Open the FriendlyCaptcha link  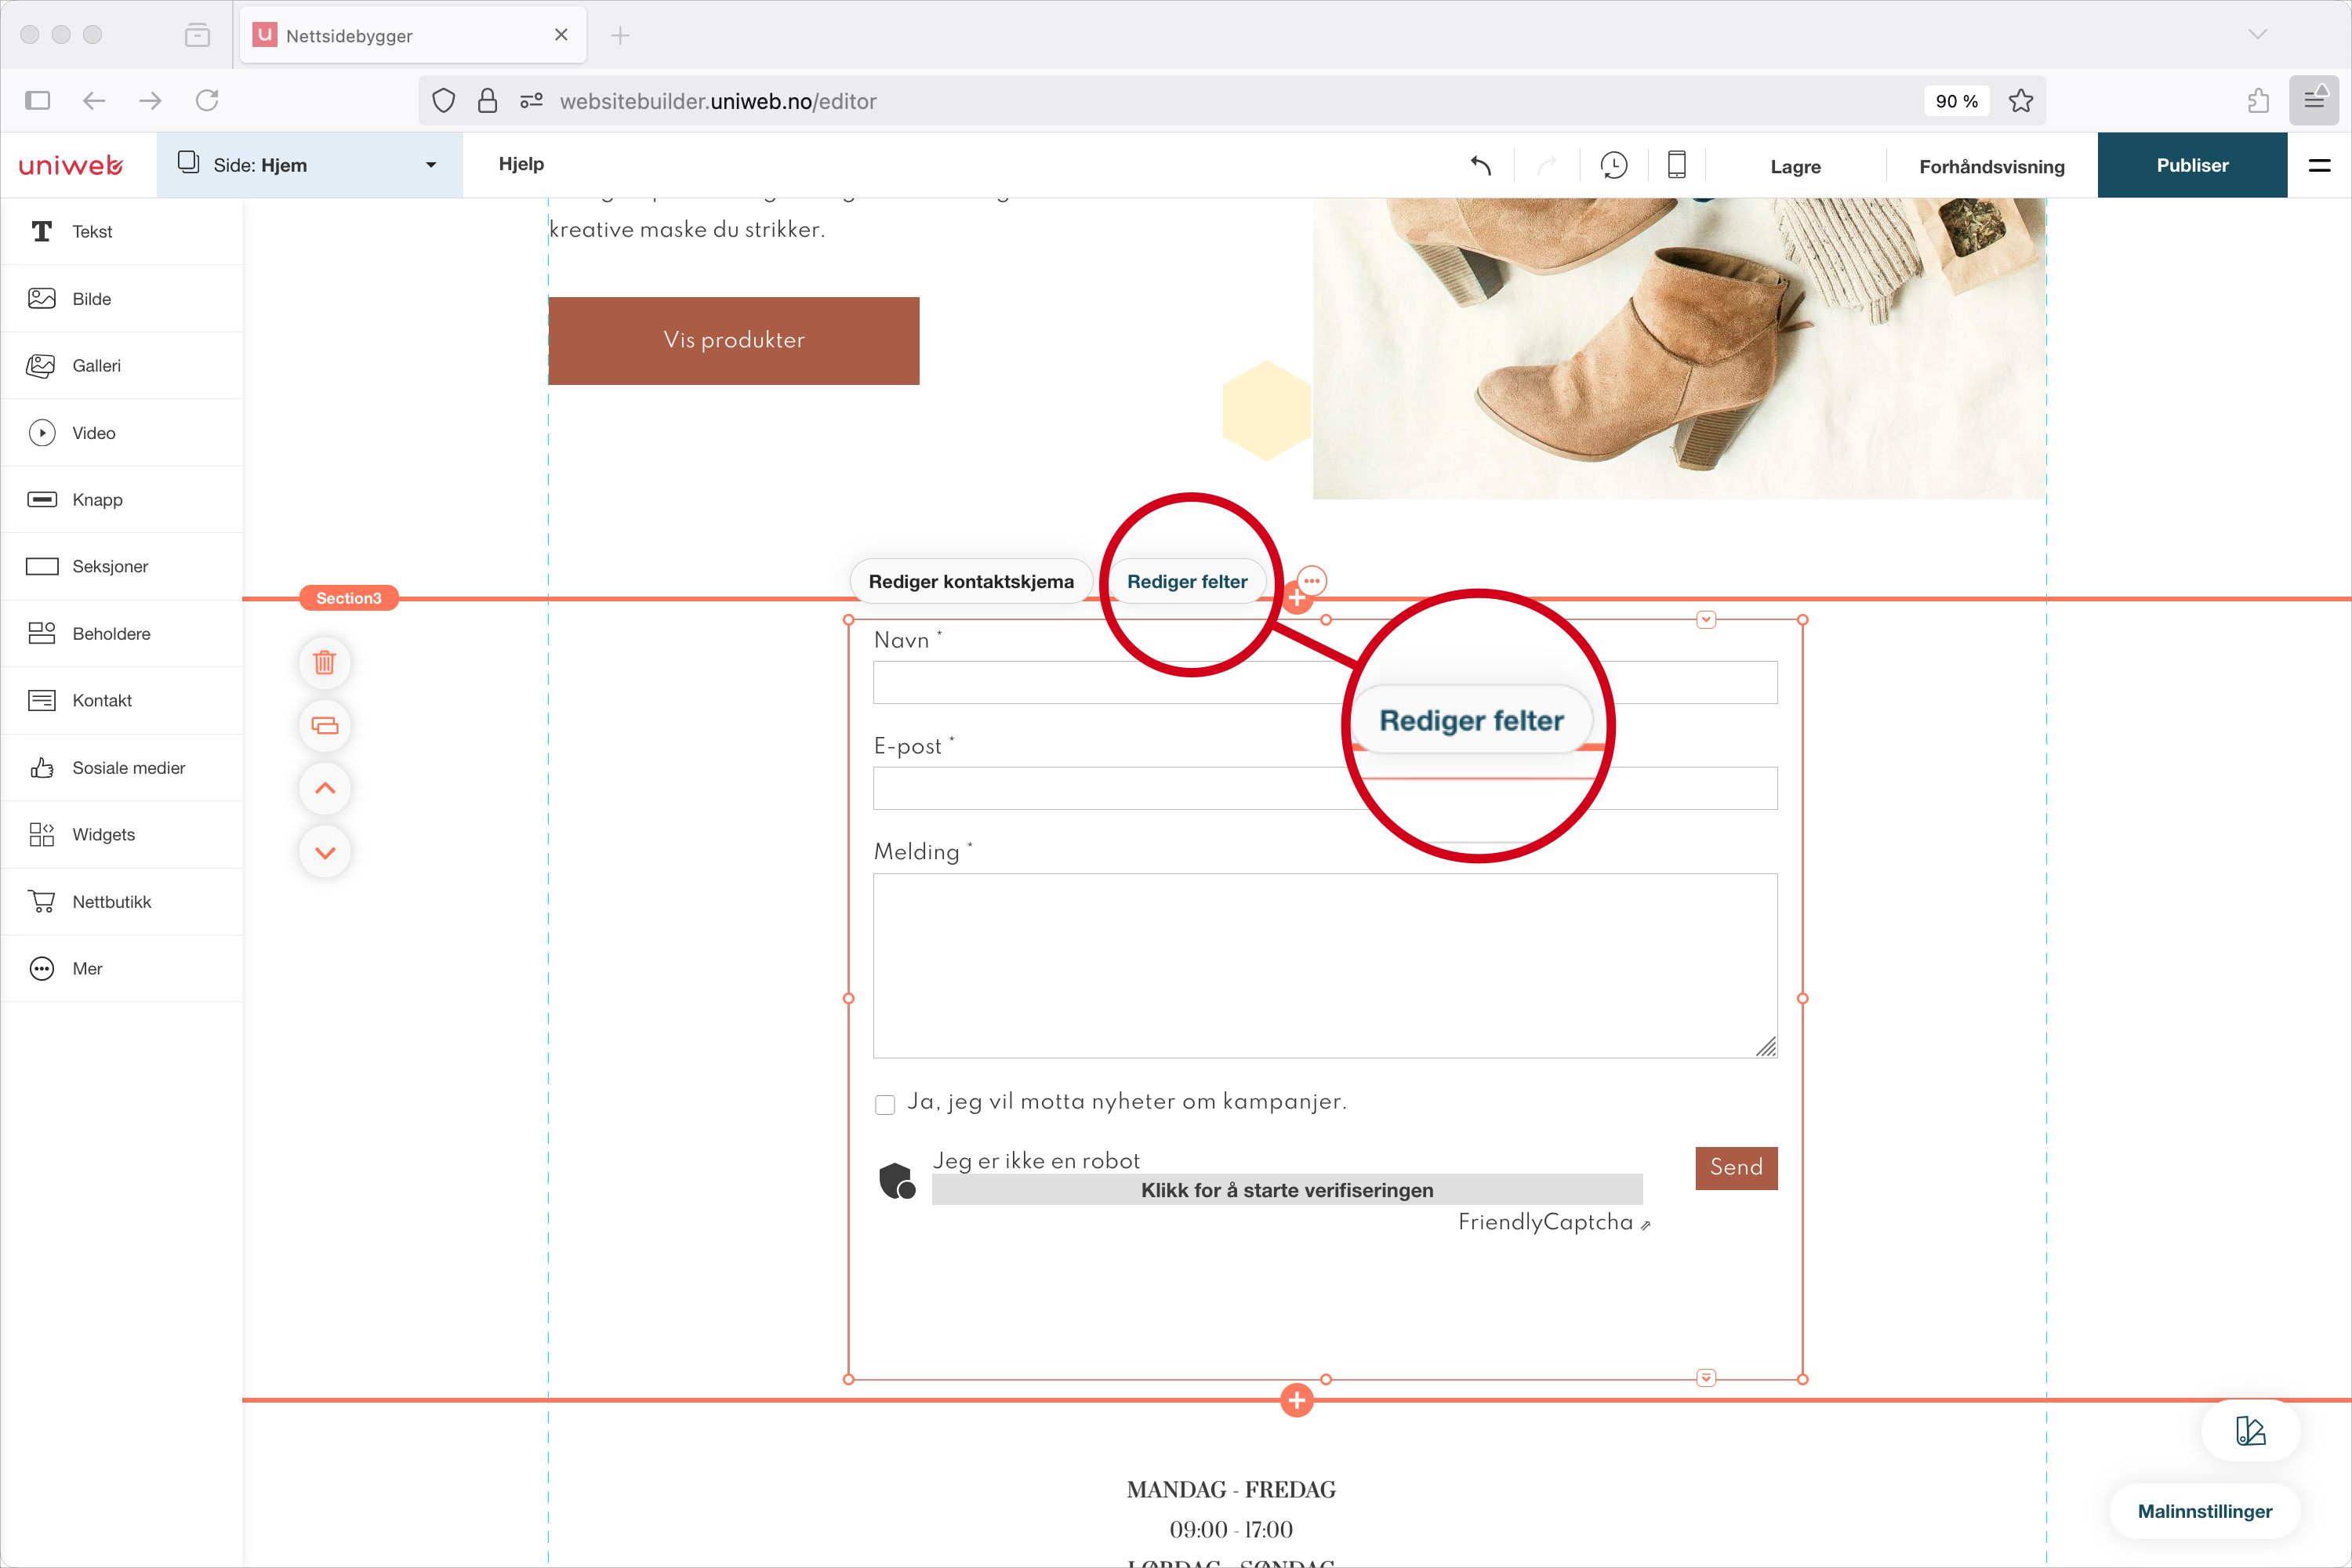(x=1553, y=1222)
